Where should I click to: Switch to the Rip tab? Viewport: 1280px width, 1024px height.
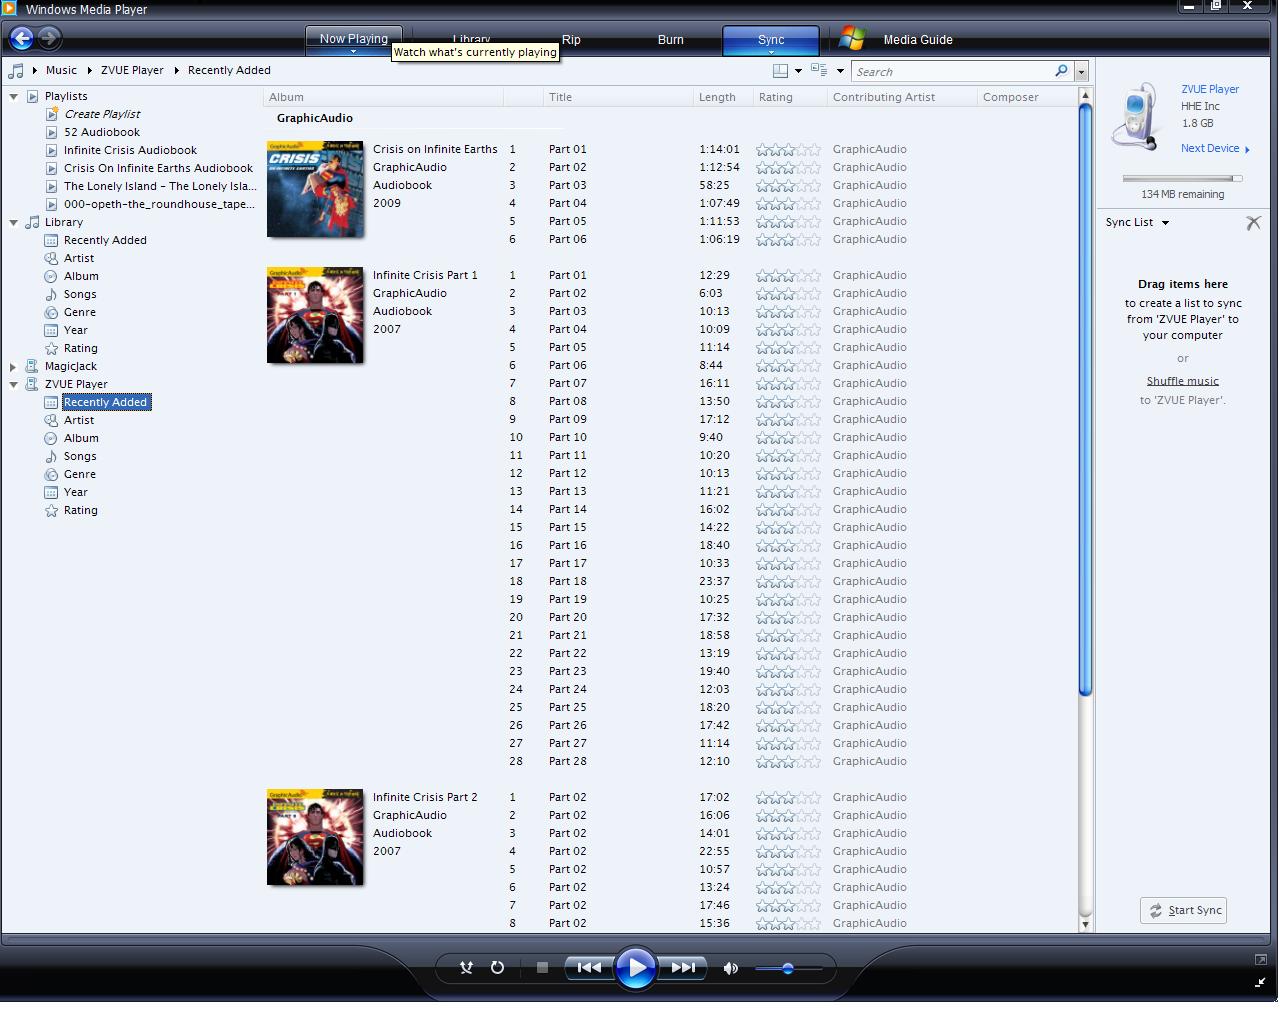pyautogui.click(x=571, y=40)
